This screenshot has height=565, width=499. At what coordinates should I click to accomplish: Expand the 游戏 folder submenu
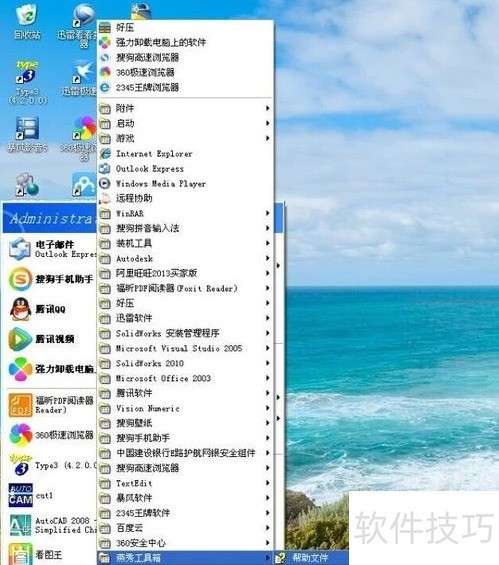pyautogui.click(x=185, y=138)
